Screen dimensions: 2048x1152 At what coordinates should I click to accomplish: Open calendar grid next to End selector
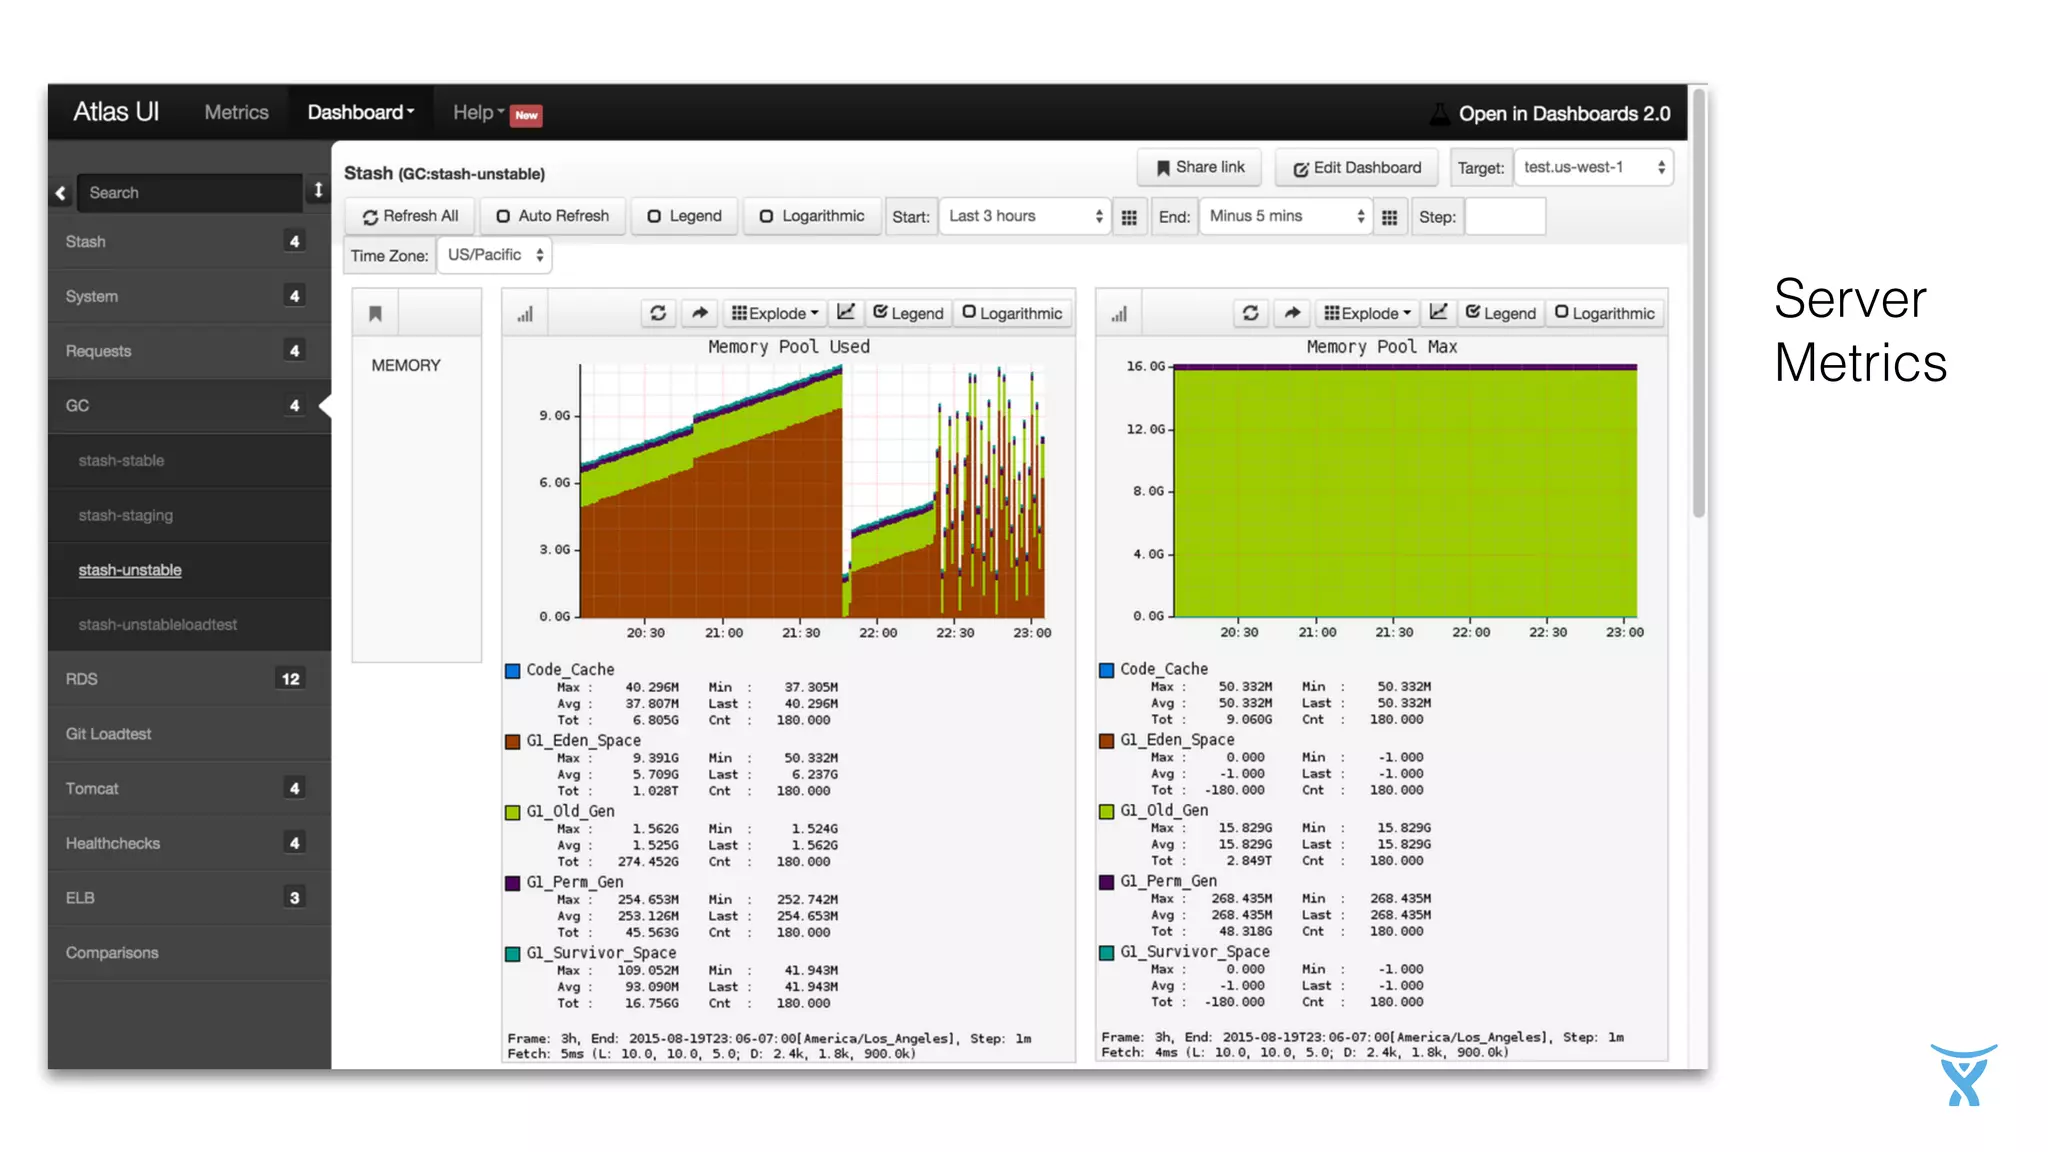tap(1389, 217)
